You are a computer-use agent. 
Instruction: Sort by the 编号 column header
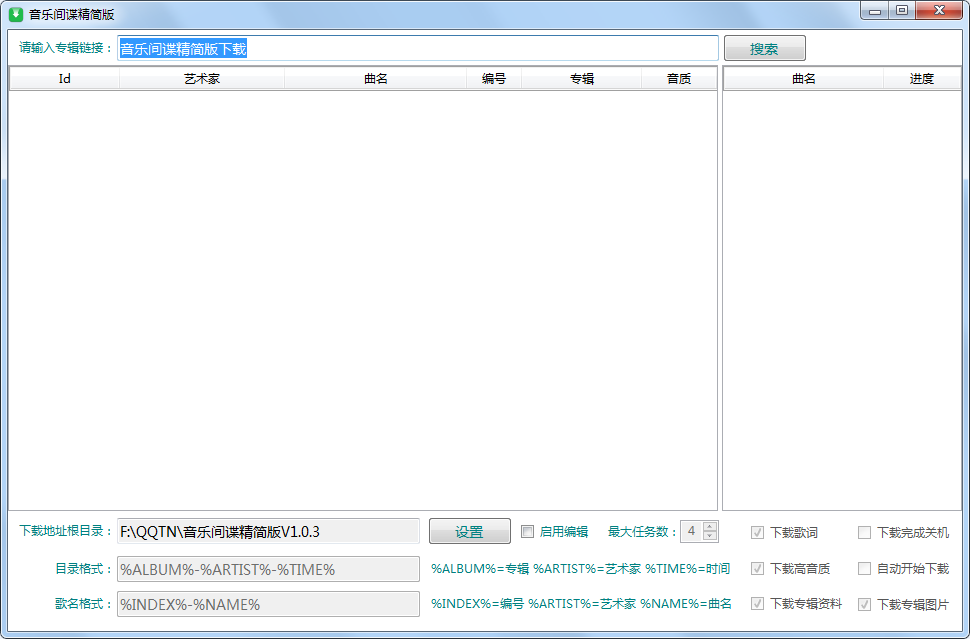tap(494, 79)
